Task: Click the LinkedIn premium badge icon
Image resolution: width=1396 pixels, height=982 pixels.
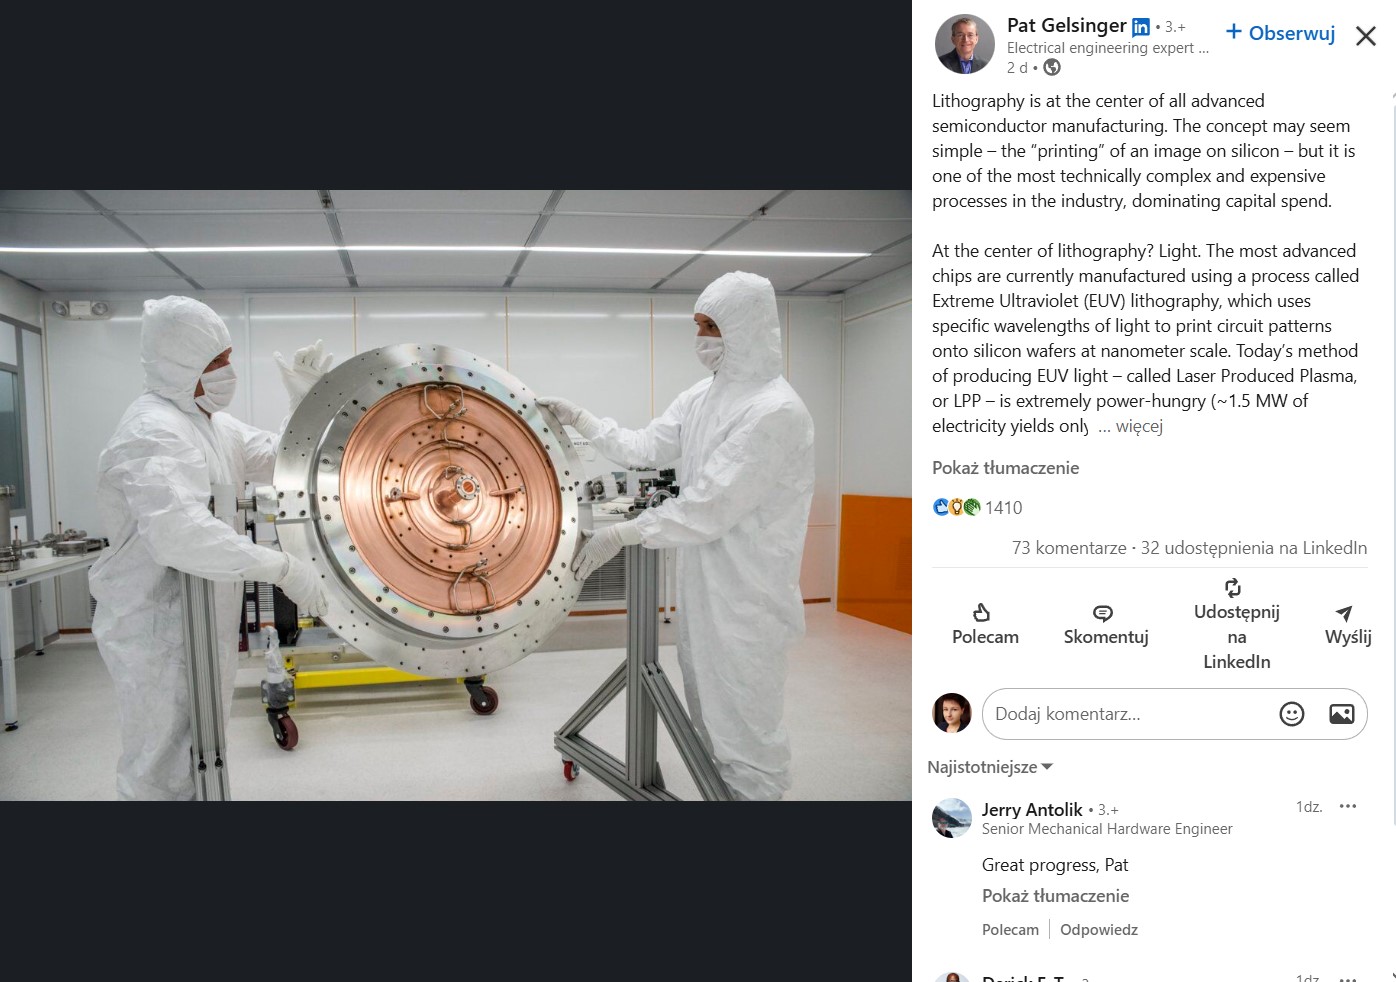Action: coord(1140,27)
